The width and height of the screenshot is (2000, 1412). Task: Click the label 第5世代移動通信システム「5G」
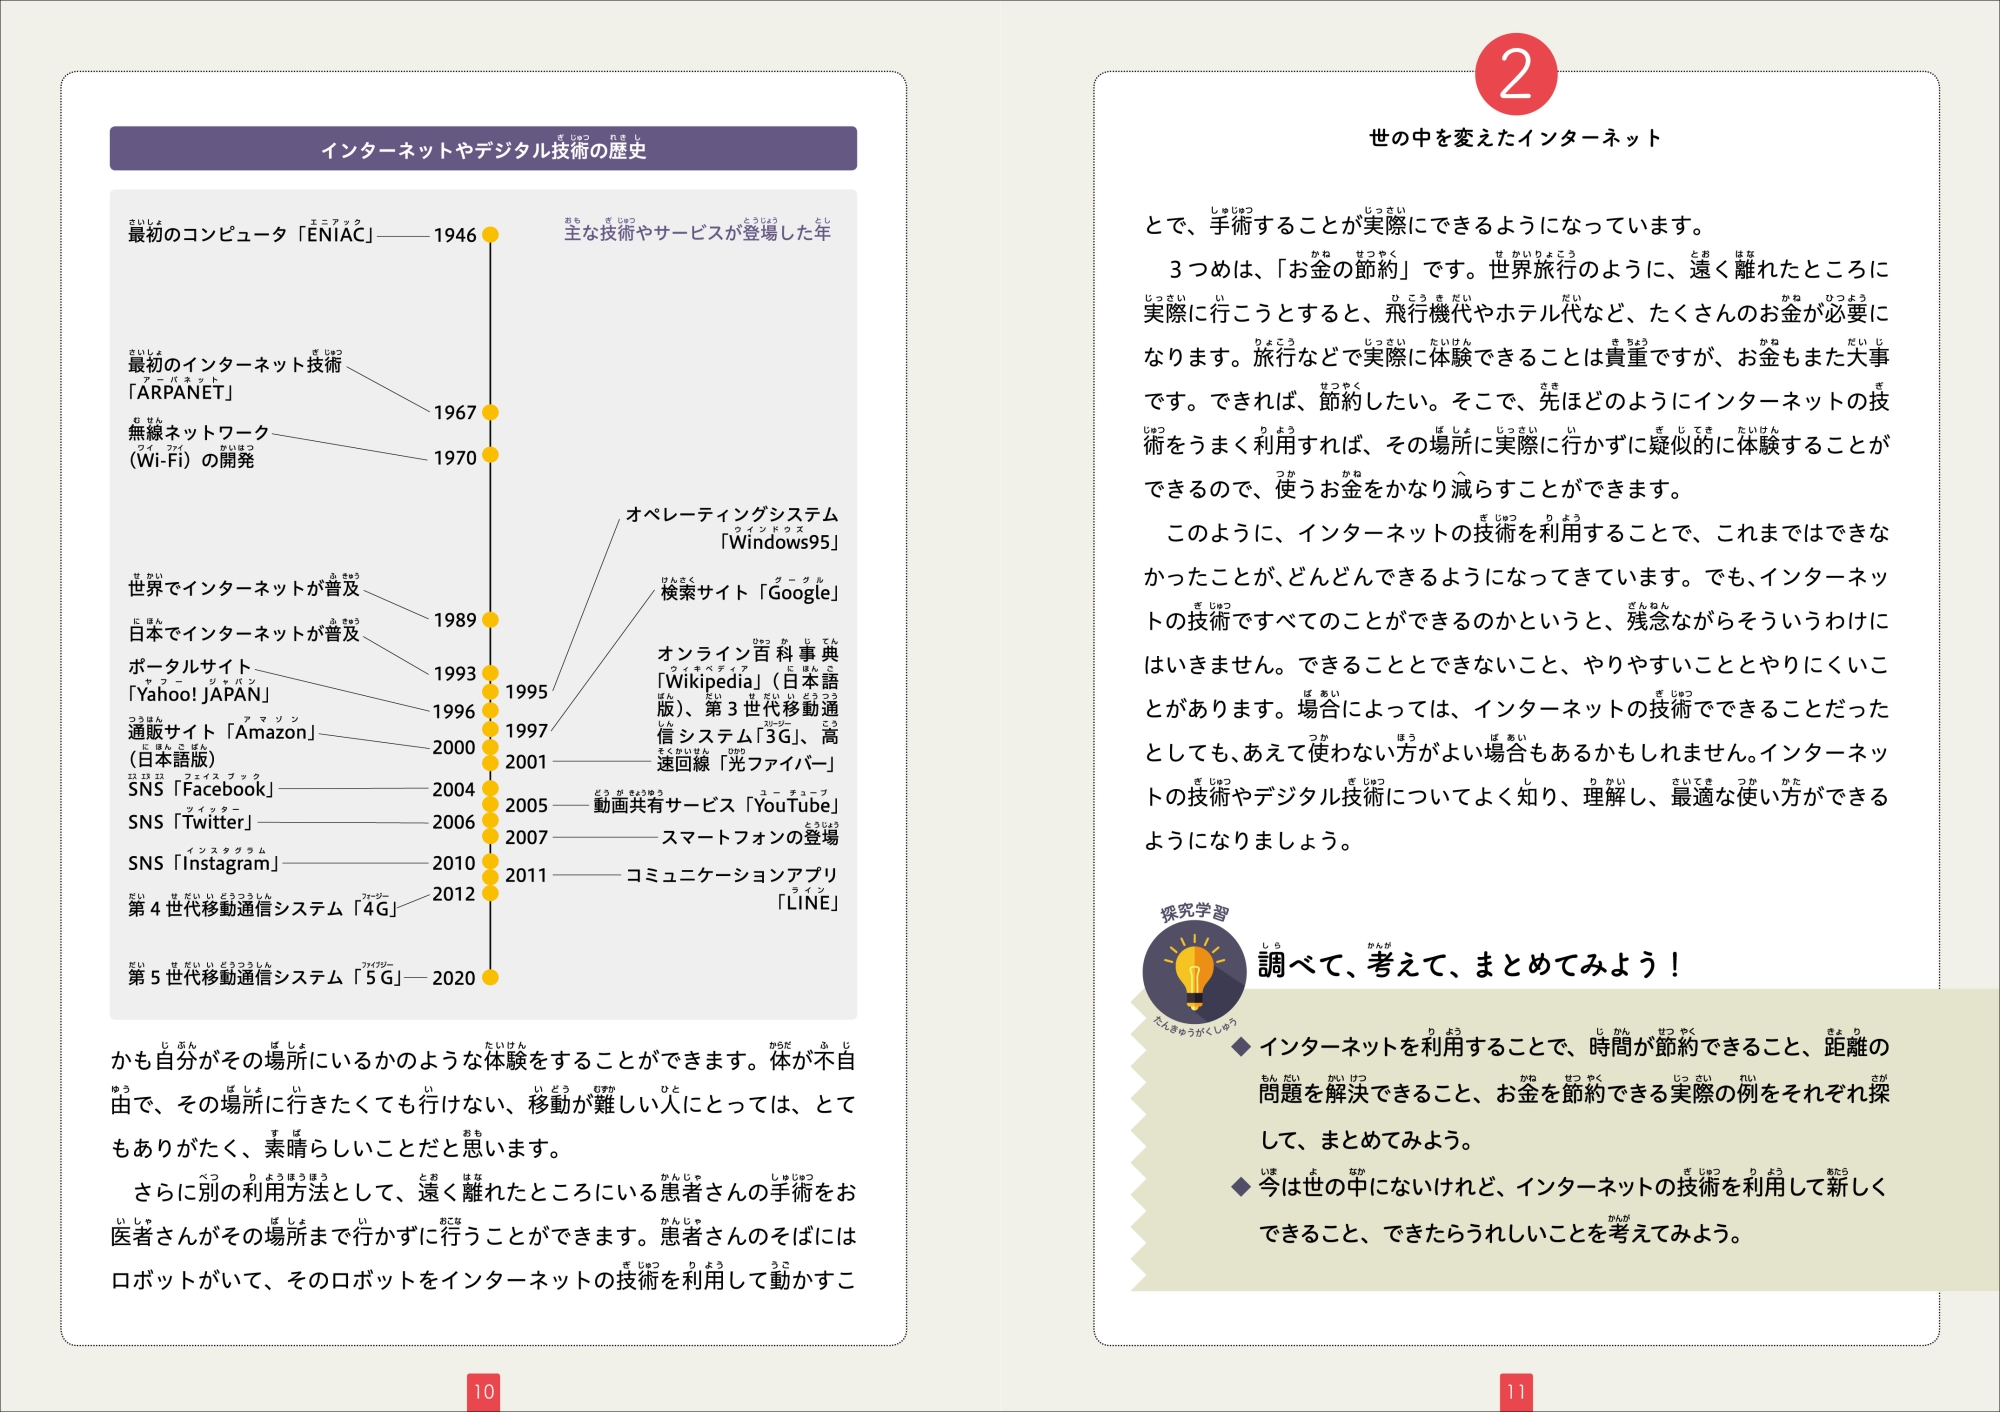pyautogui.click(x=265, y=975)
